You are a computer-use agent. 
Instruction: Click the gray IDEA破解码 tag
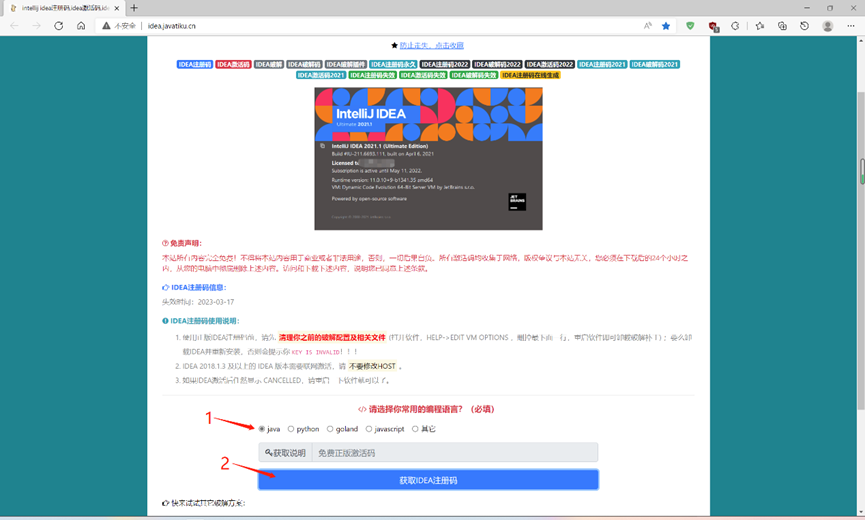point(305,65)
